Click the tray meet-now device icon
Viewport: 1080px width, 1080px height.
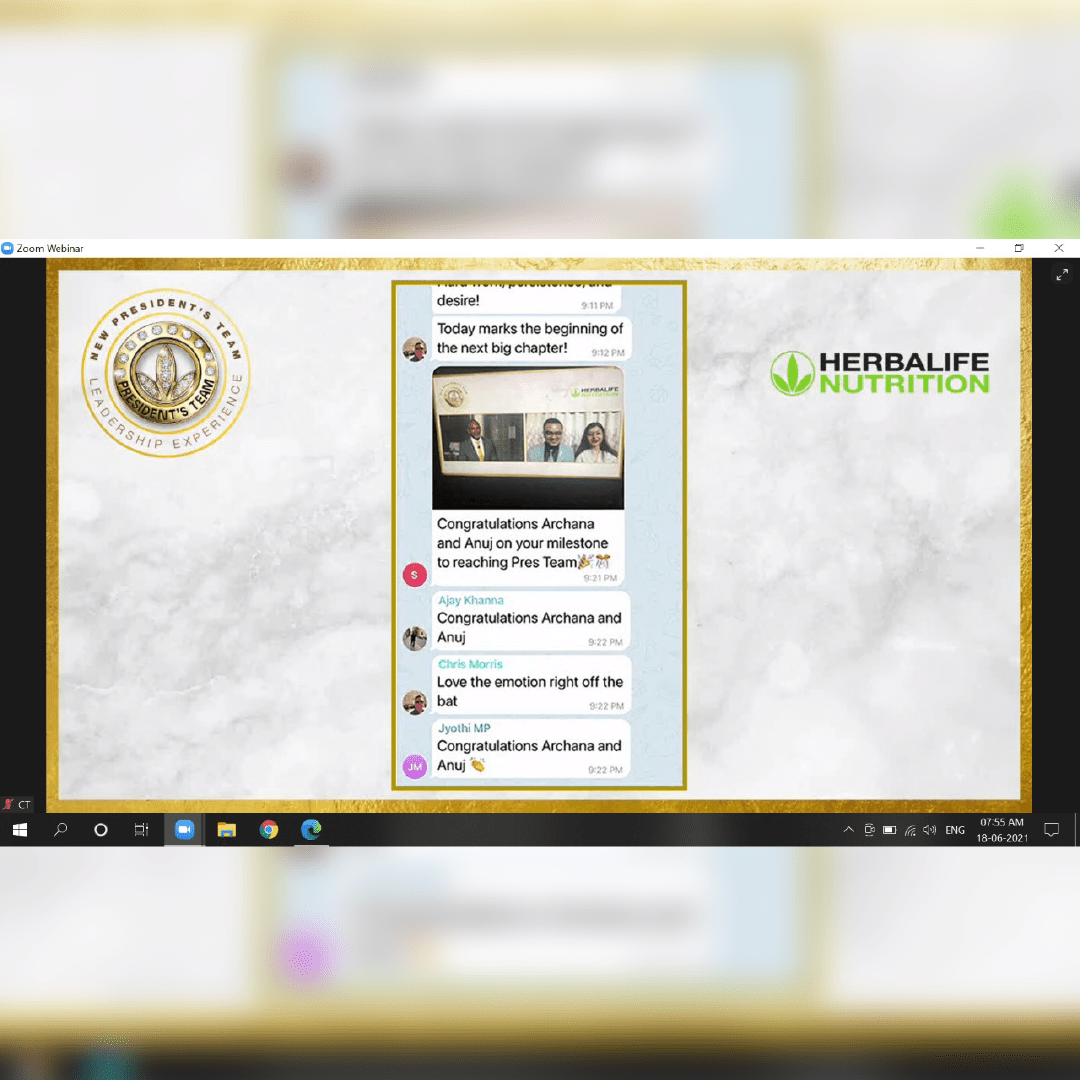pos(869,830)
